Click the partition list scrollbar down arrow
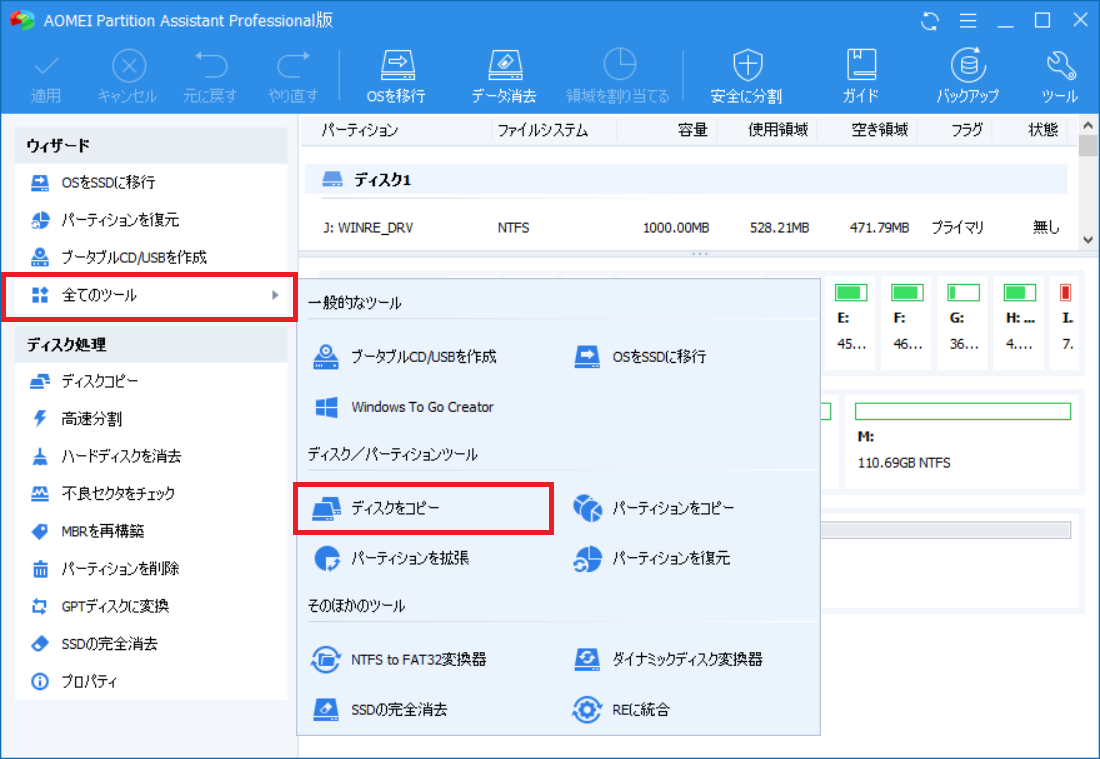Viewport: 1100px width, 759px height. coord(1088,240)
